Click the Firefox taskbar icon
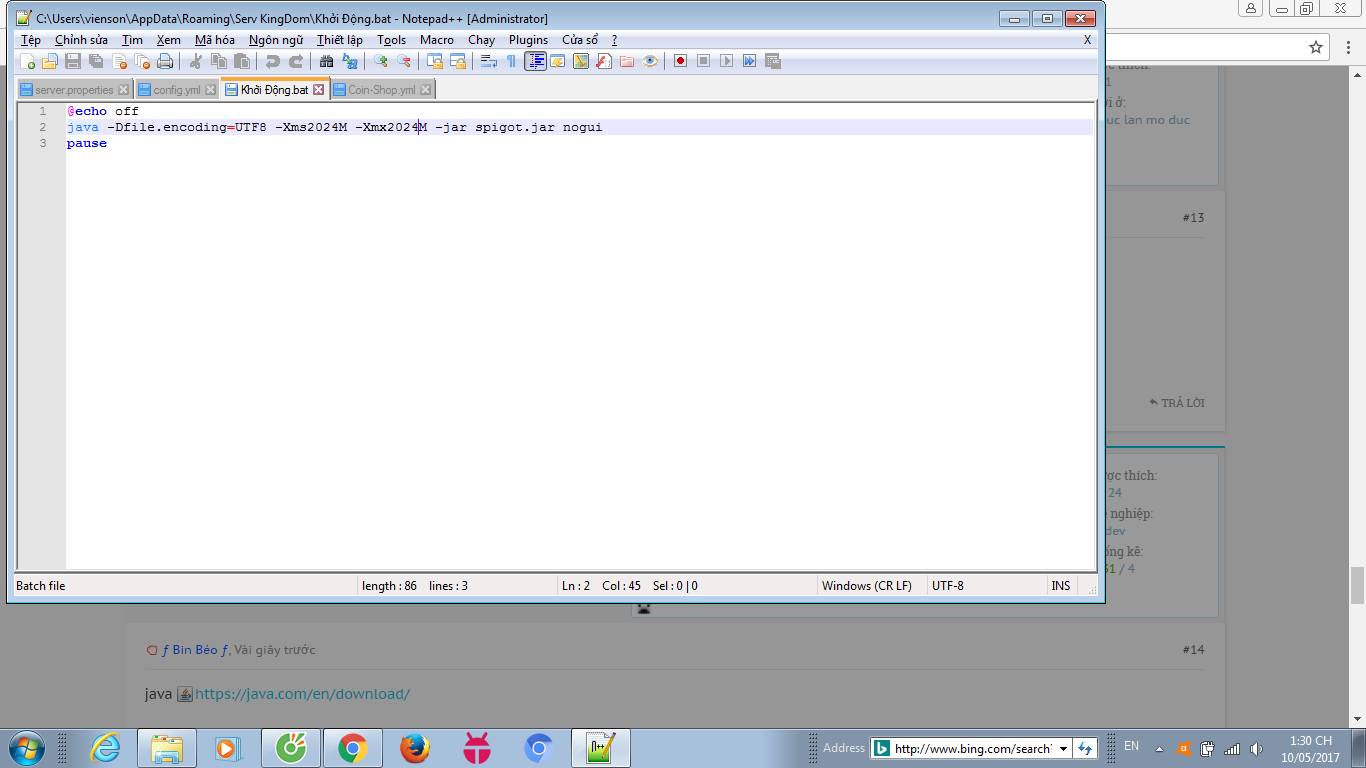1366x768 pixels. click(x=414, y=747)
